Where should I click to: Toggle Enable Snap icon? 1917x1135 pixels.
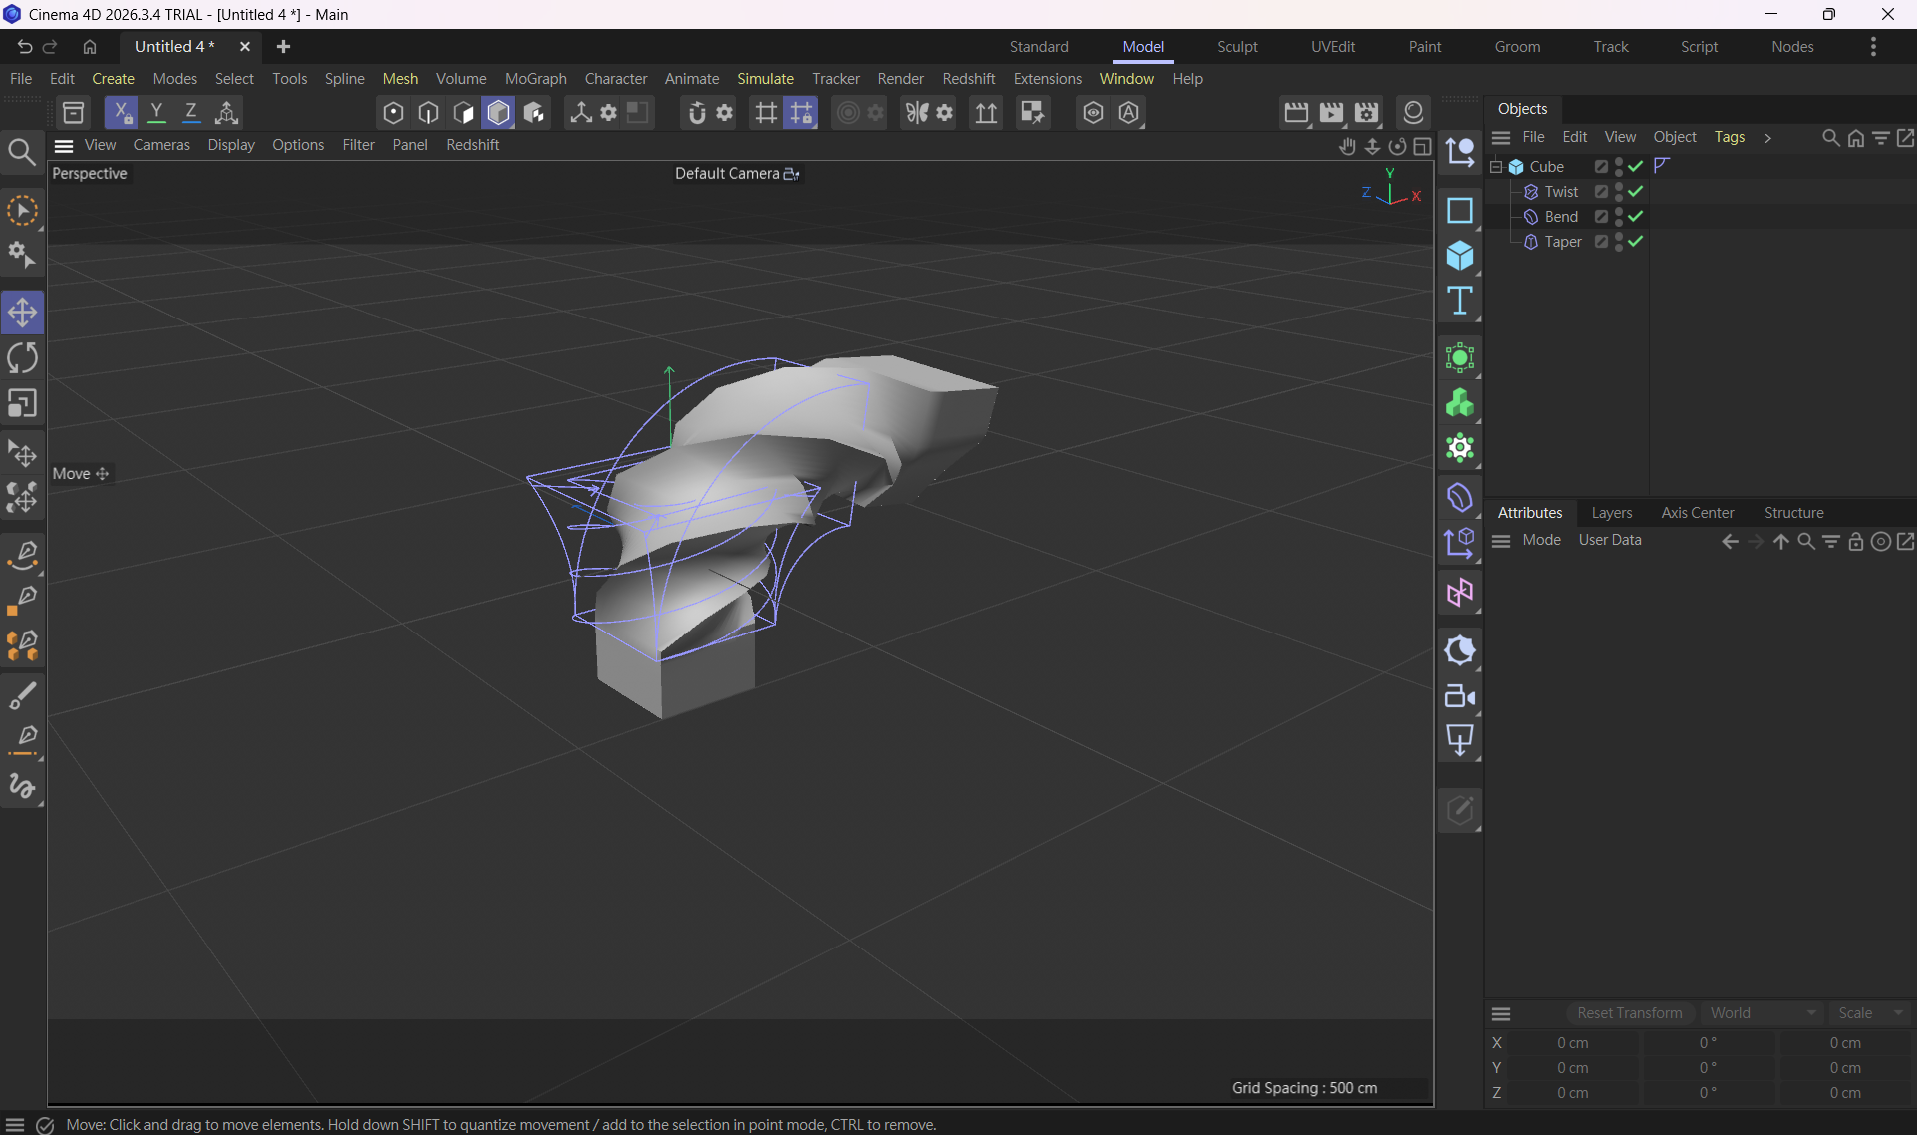click(x=697, y=113)
